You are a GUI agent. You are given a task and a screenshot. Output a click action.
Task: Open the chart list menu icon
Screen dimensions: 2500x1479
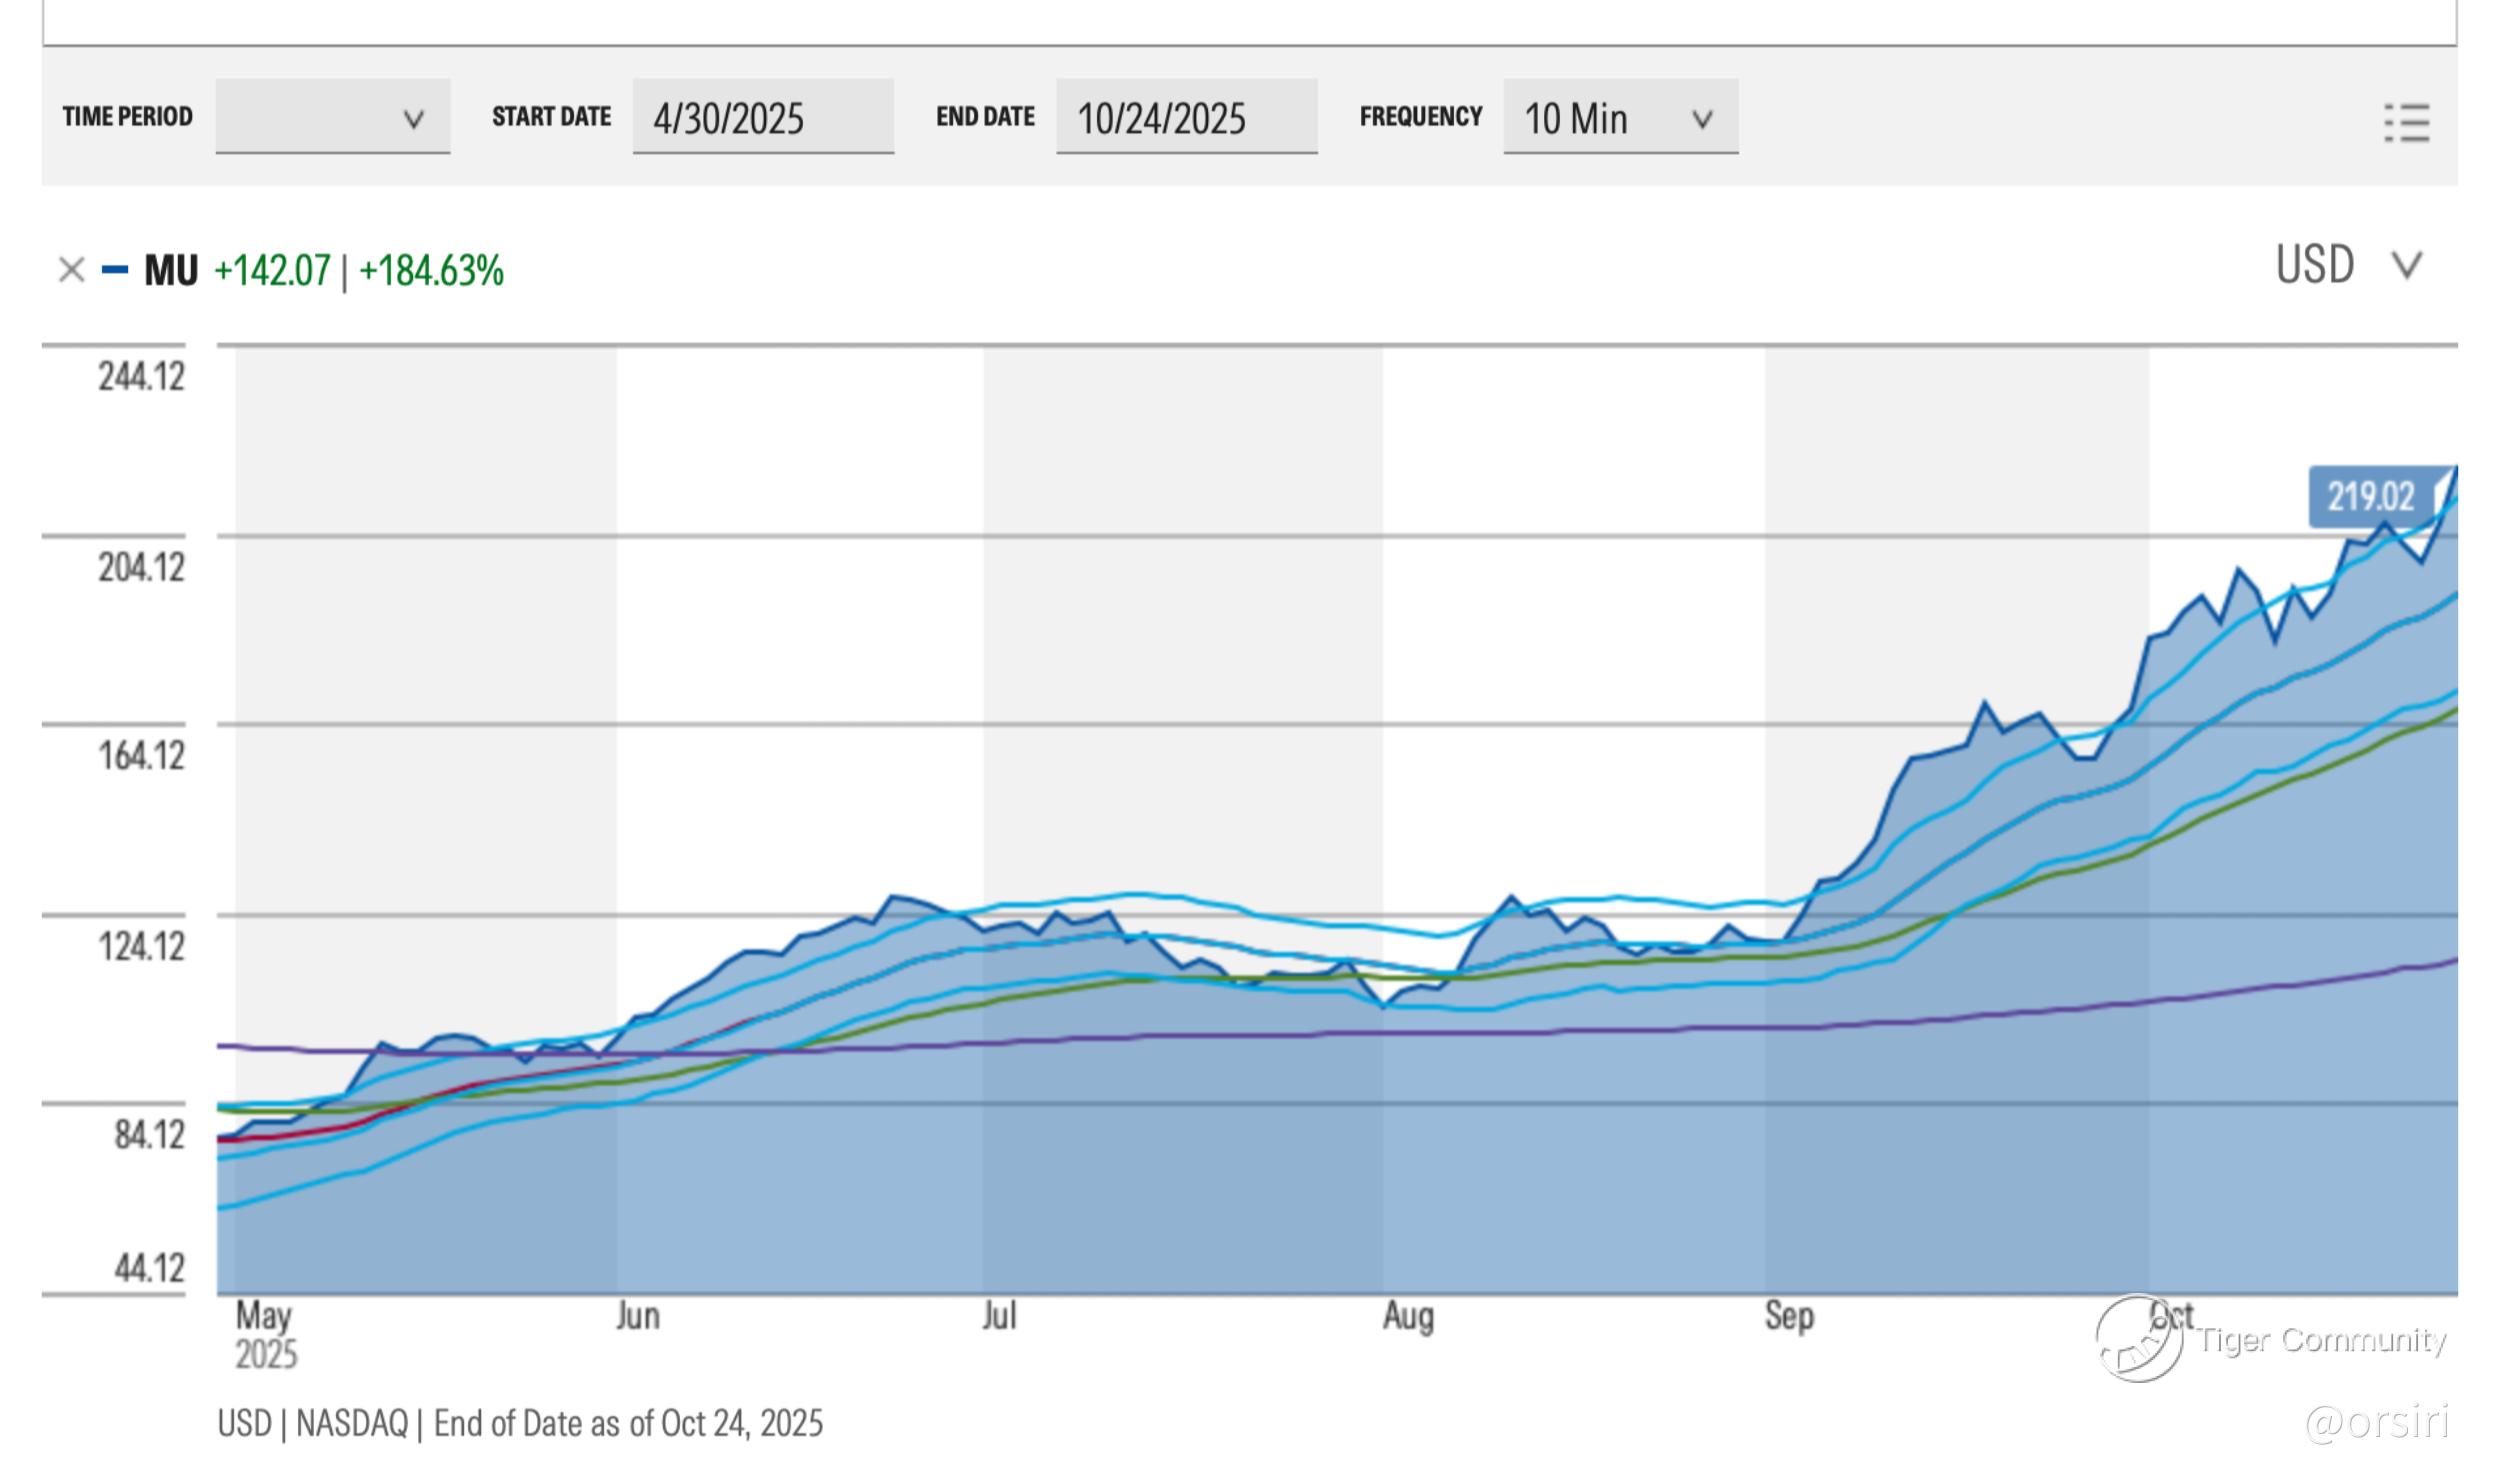tap(2406, 122)
